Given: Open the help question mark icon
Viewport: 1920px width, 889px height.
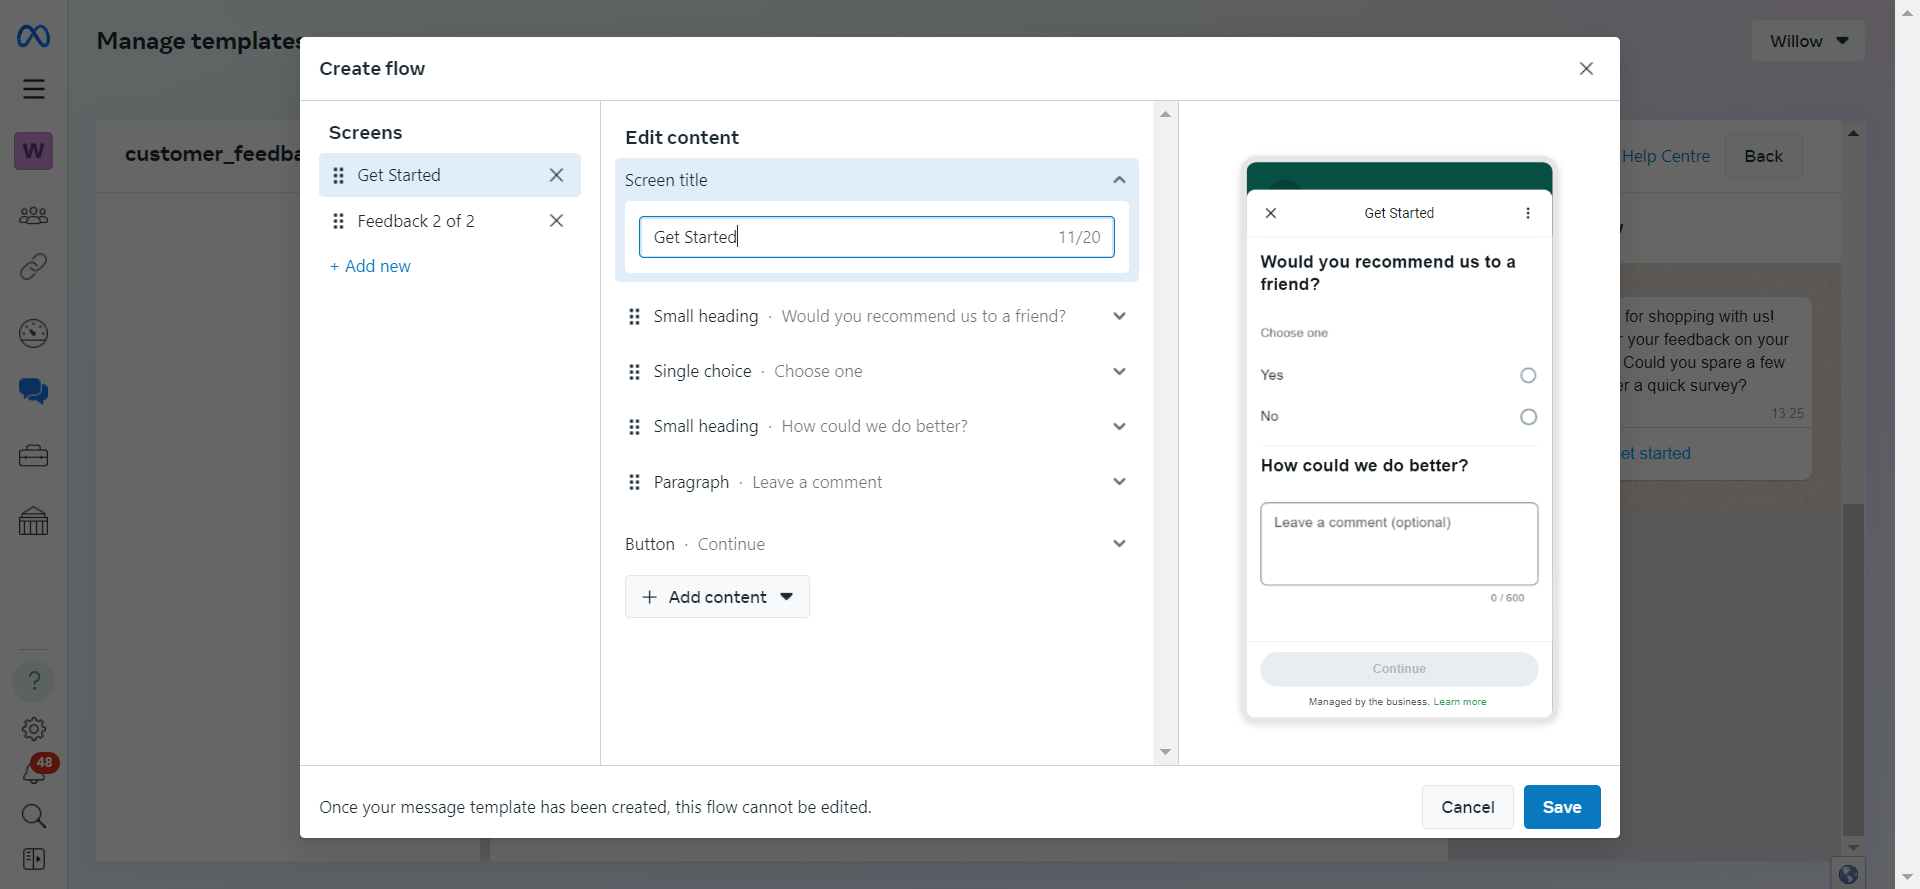Looking at the screenshot, I should tap(33, 681).
